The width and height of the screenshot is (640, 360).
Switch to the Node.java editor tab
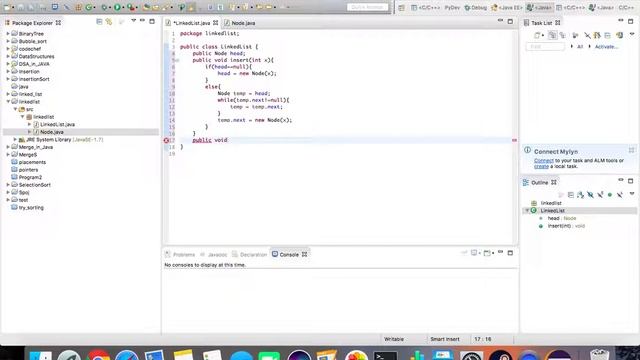[240, 23]
